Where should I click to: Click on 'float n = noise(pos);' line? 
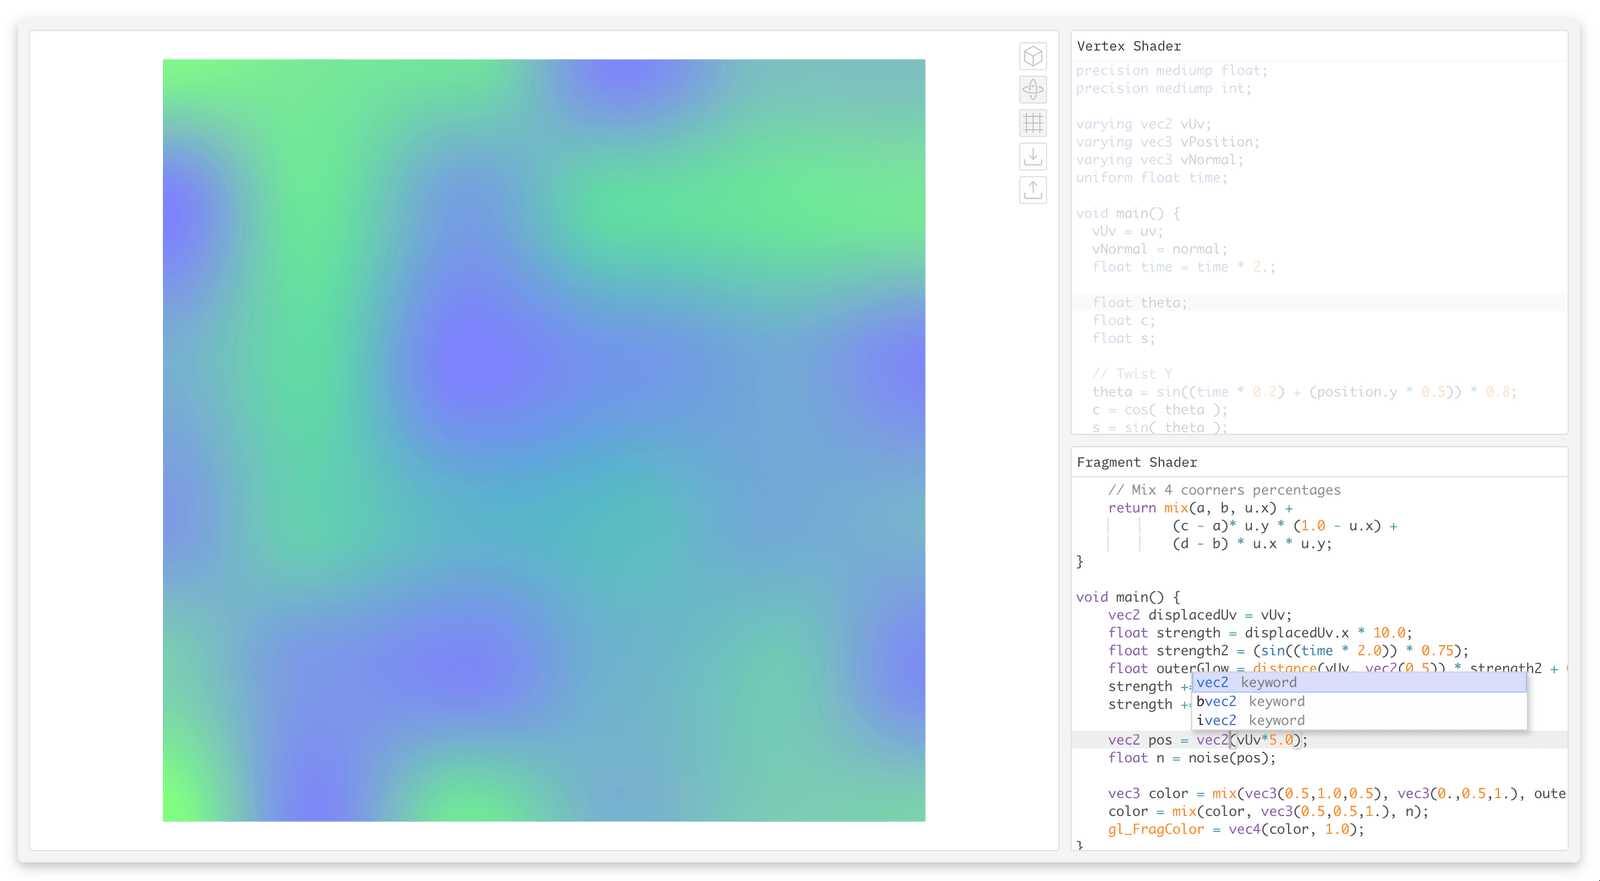(1191, 758)
